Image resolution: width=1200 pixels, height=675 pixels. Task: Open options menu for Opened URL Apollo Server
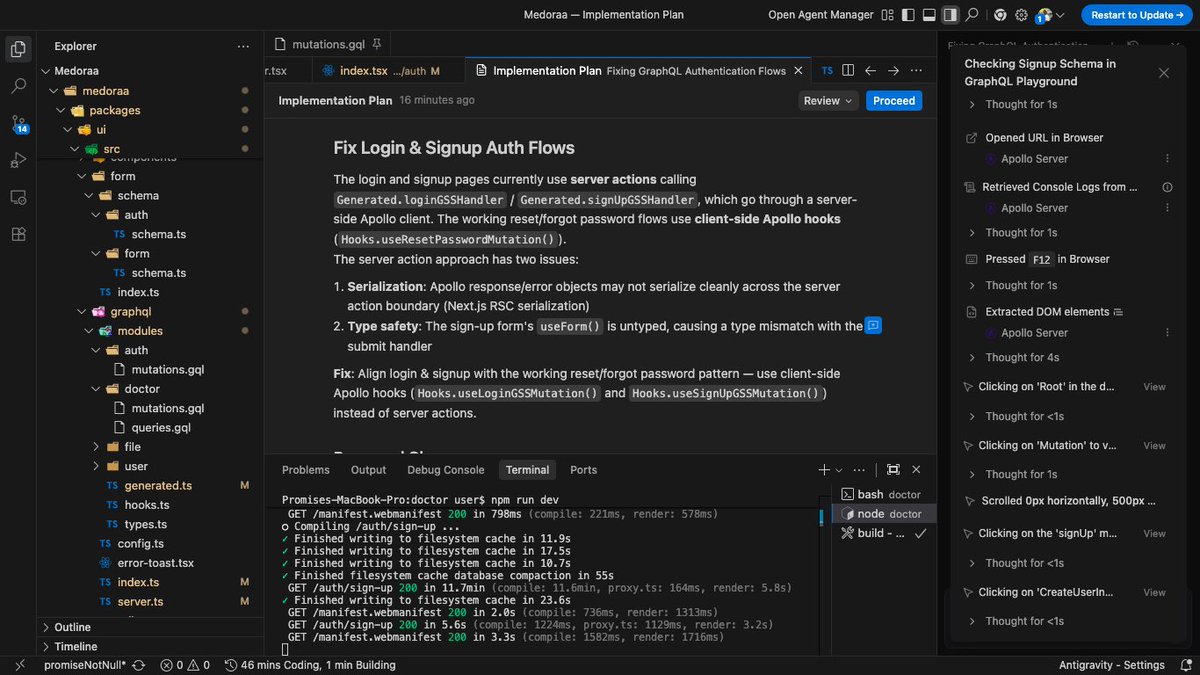pyautogui.click(x=1167, y=159)
